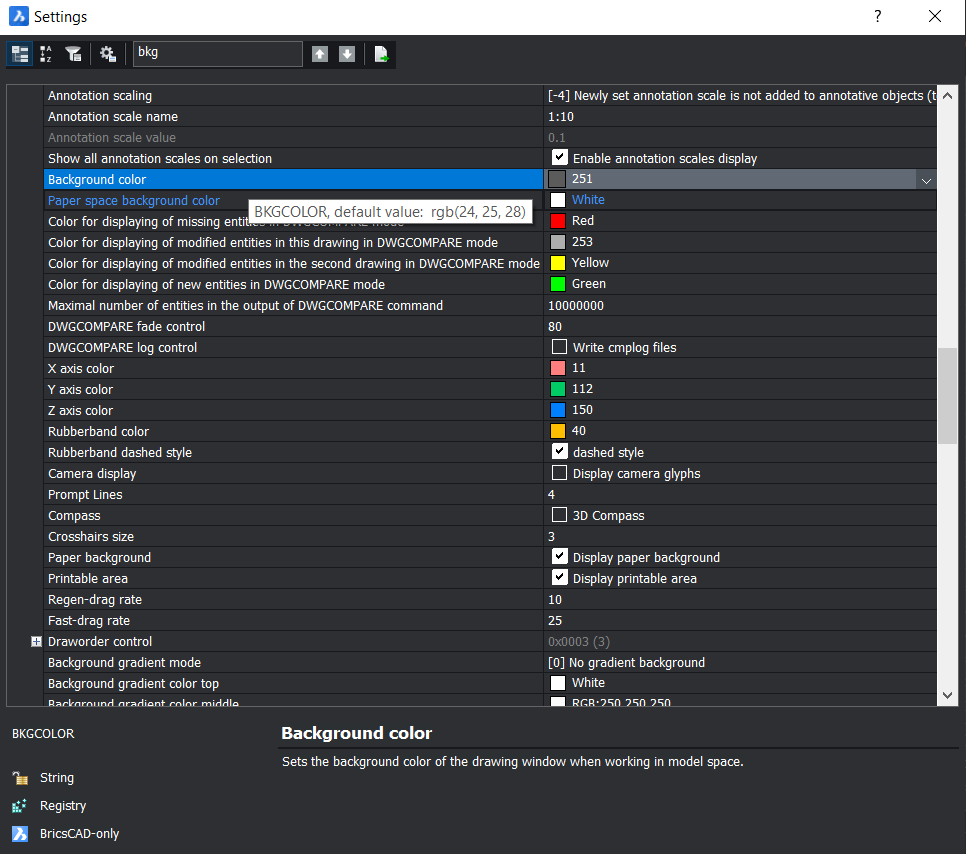Image resolution: width=966 pixels, height=854 pixels.
Task: Select the 'Crosshairs size' setting
Action: [92, 536]
